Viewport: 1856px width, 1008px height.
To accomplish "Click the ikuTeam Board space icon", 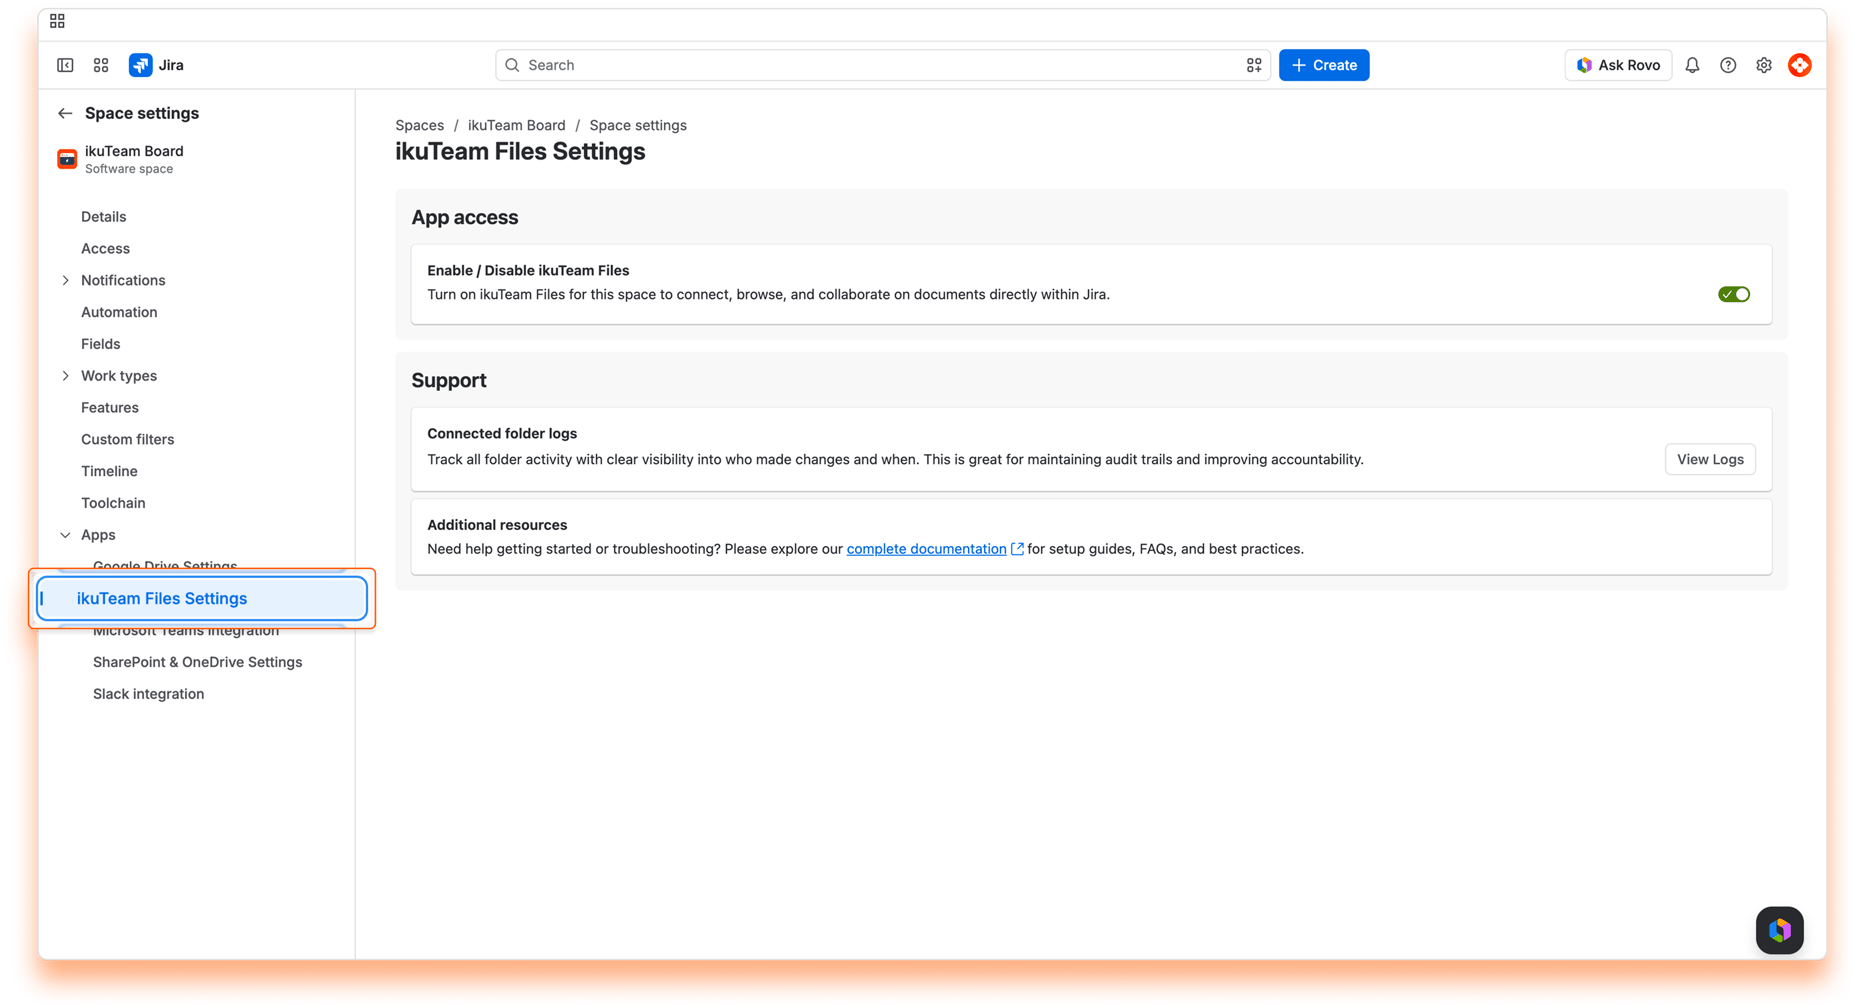I will (x=67, y=159).
